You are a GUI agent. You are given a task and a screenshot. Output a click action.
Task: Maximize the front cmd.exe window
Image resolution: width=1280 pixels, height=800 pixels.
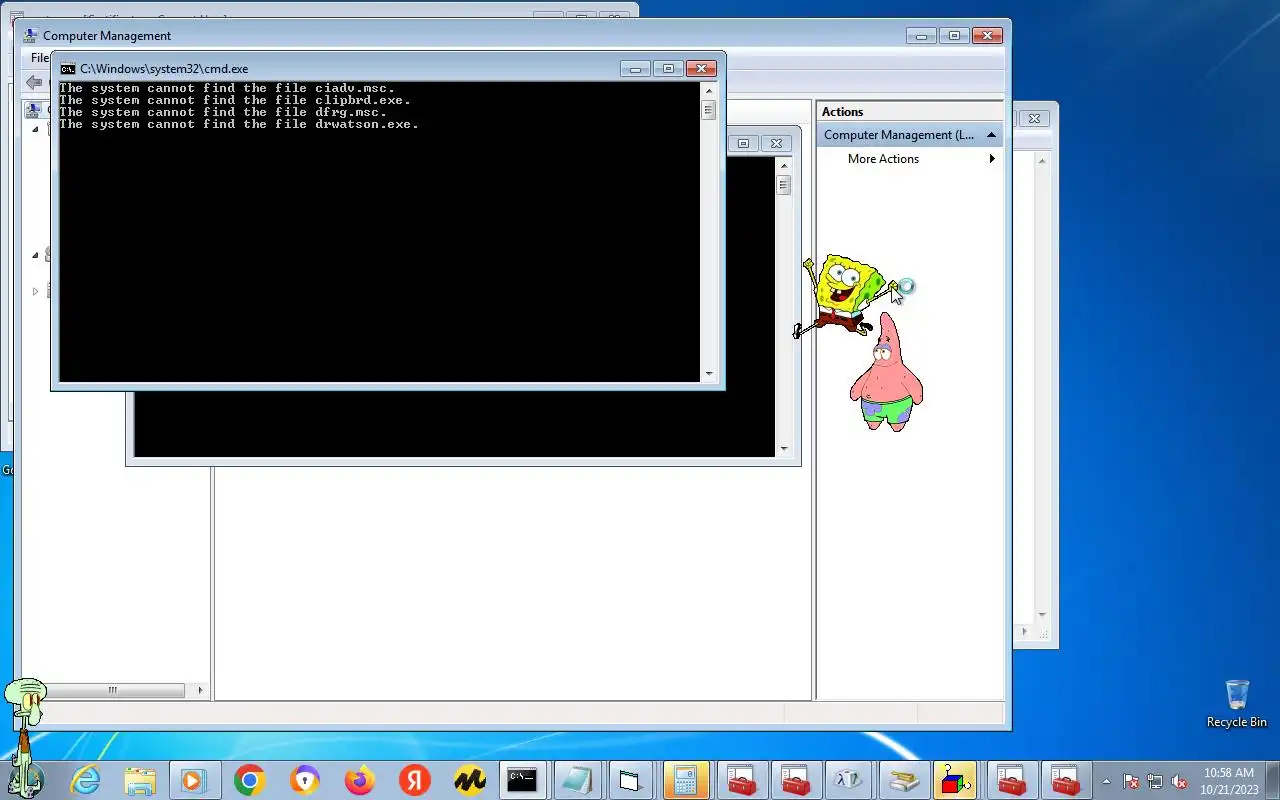(x=669, y=69)
